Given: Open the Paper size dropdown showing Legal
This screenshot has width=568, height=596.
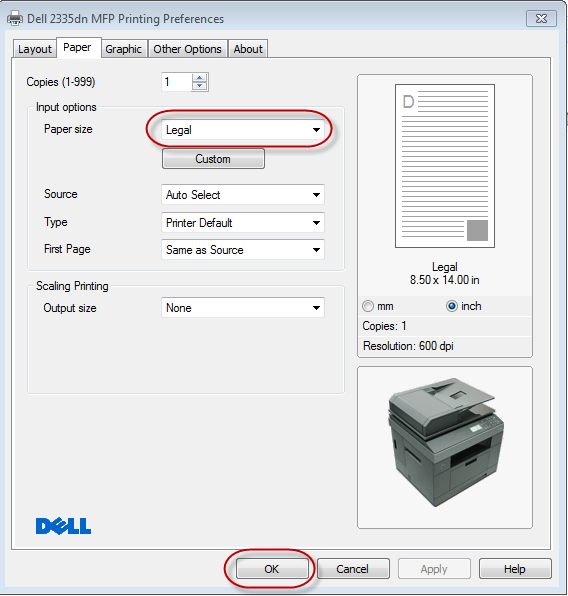Looking at the screenshot, I should coord(243,130).
